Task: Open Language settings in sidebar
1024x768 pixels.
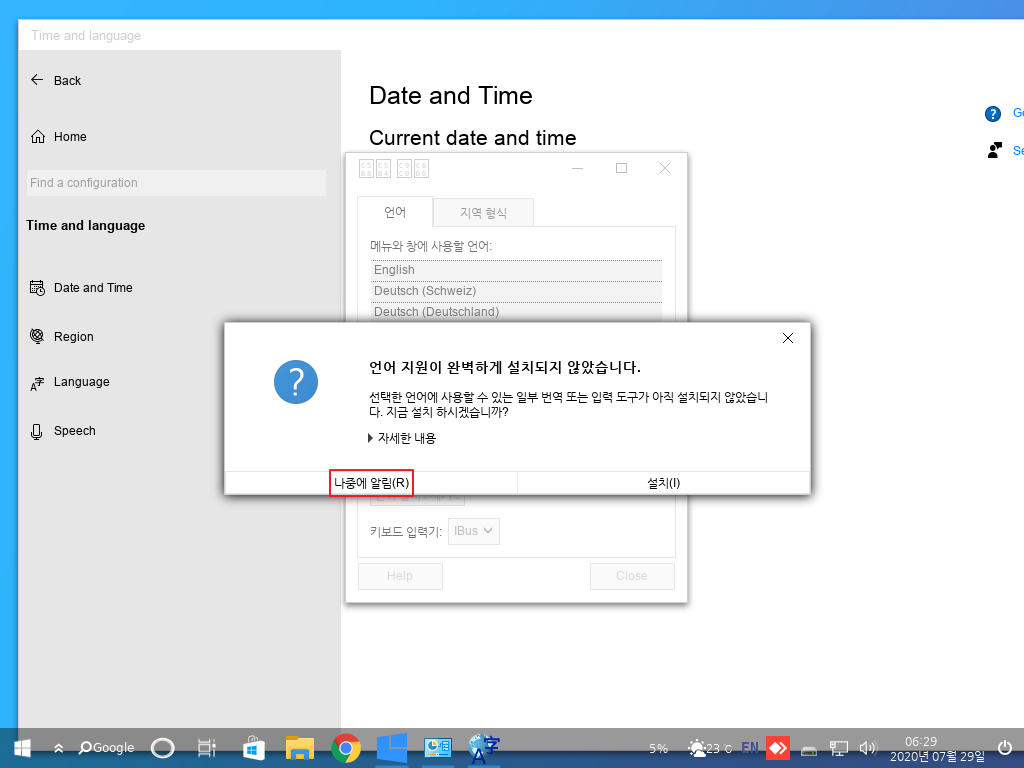Action: 70,382
